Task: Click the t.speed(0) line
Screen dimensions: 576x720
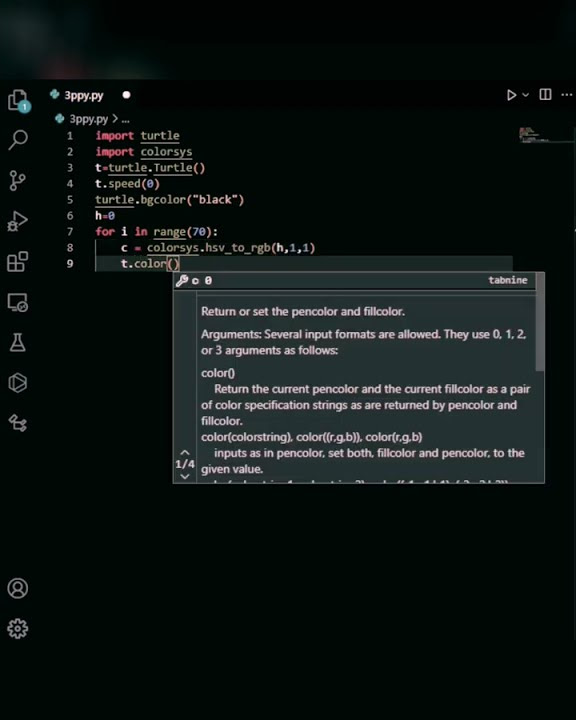Action: [127, 184]
